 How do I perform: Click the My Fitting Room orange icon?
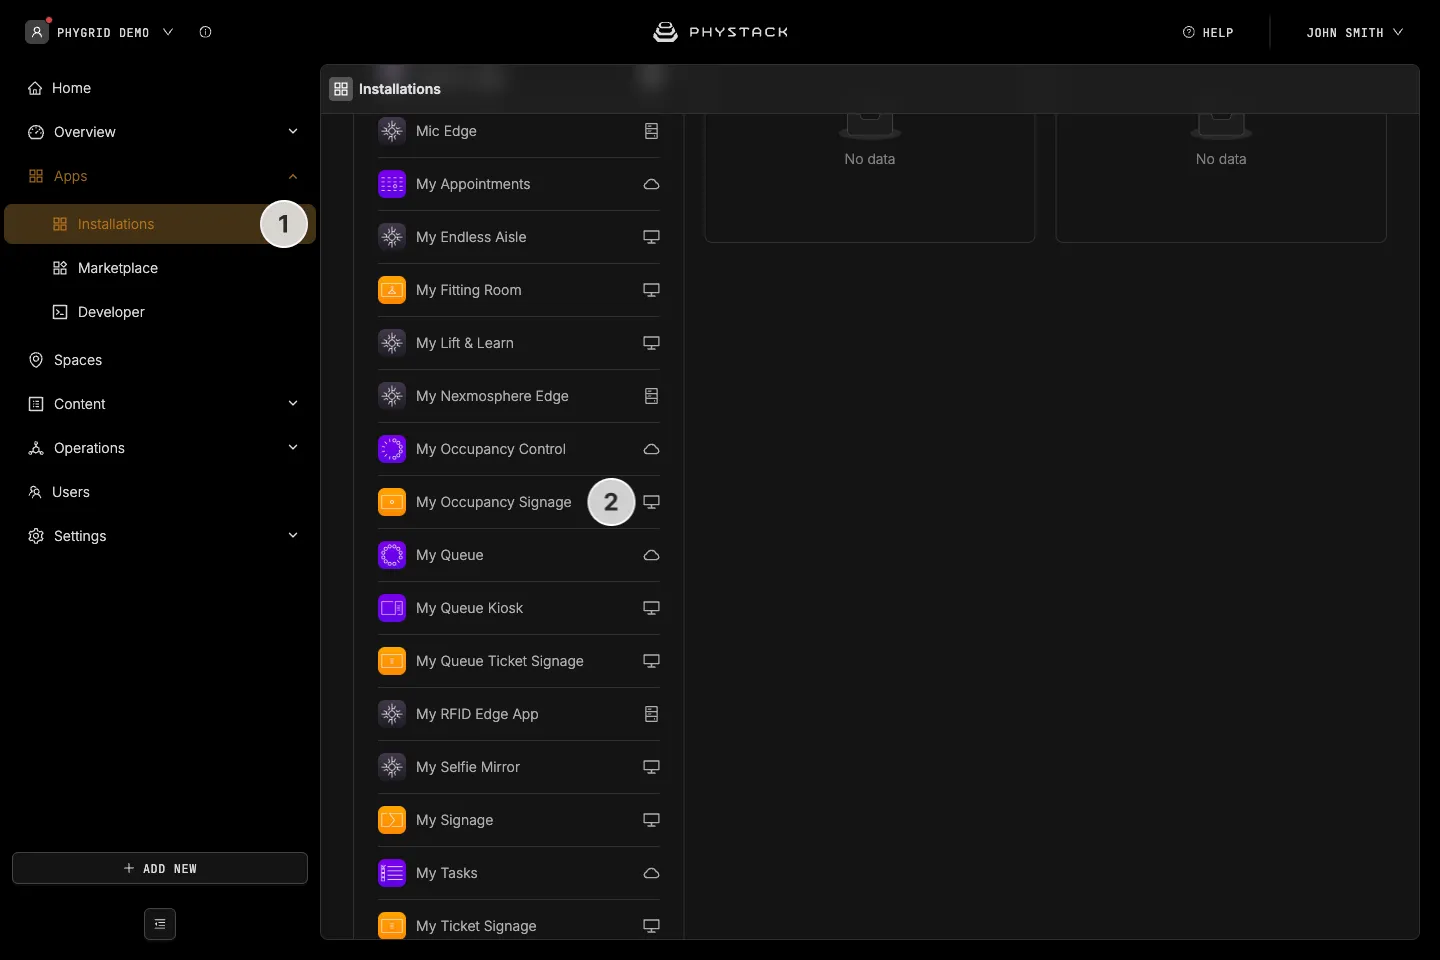(x=392, y=290)
